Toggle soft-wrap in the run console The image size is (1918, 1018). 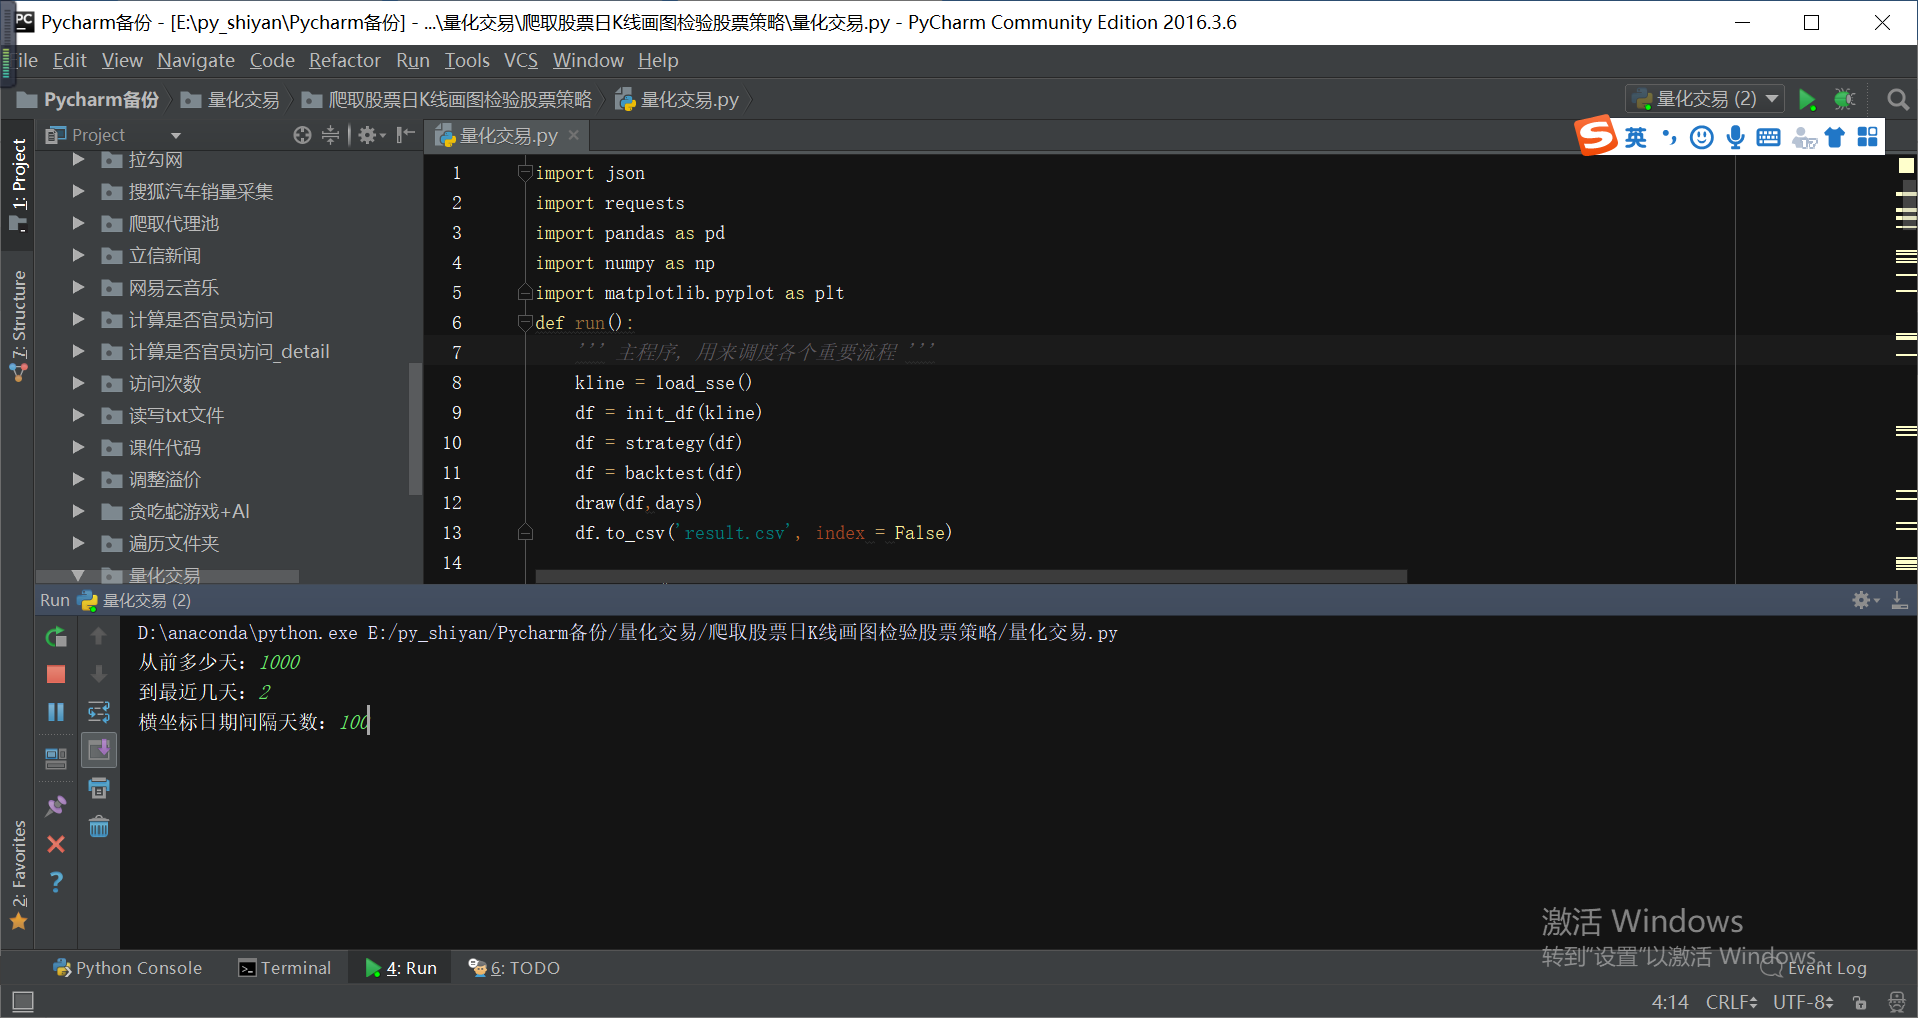coord(99,712)
